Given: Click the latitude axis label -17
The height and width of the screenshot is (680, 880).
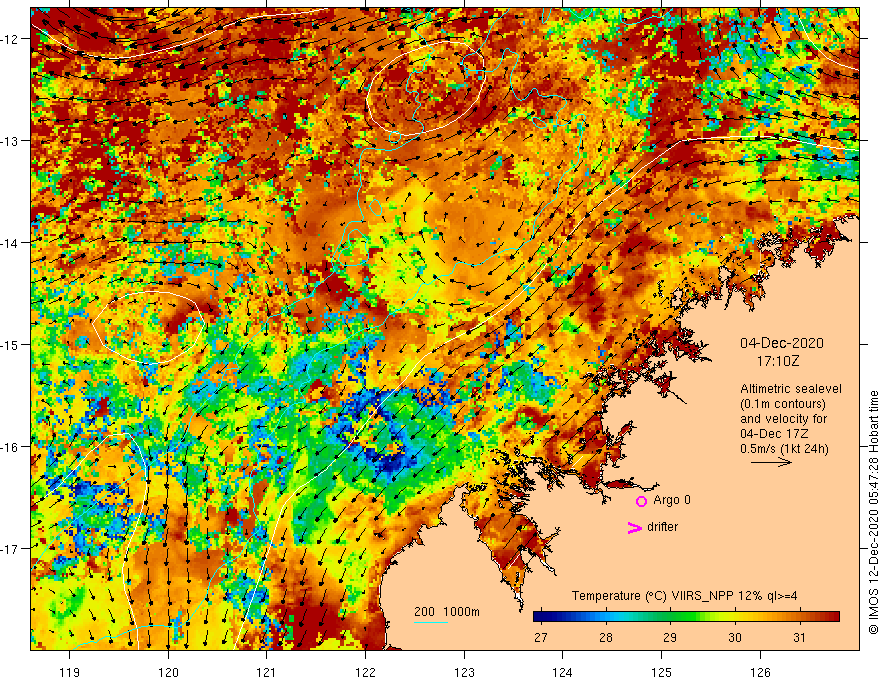Looking at the screenshot, I should pos(10,549).
